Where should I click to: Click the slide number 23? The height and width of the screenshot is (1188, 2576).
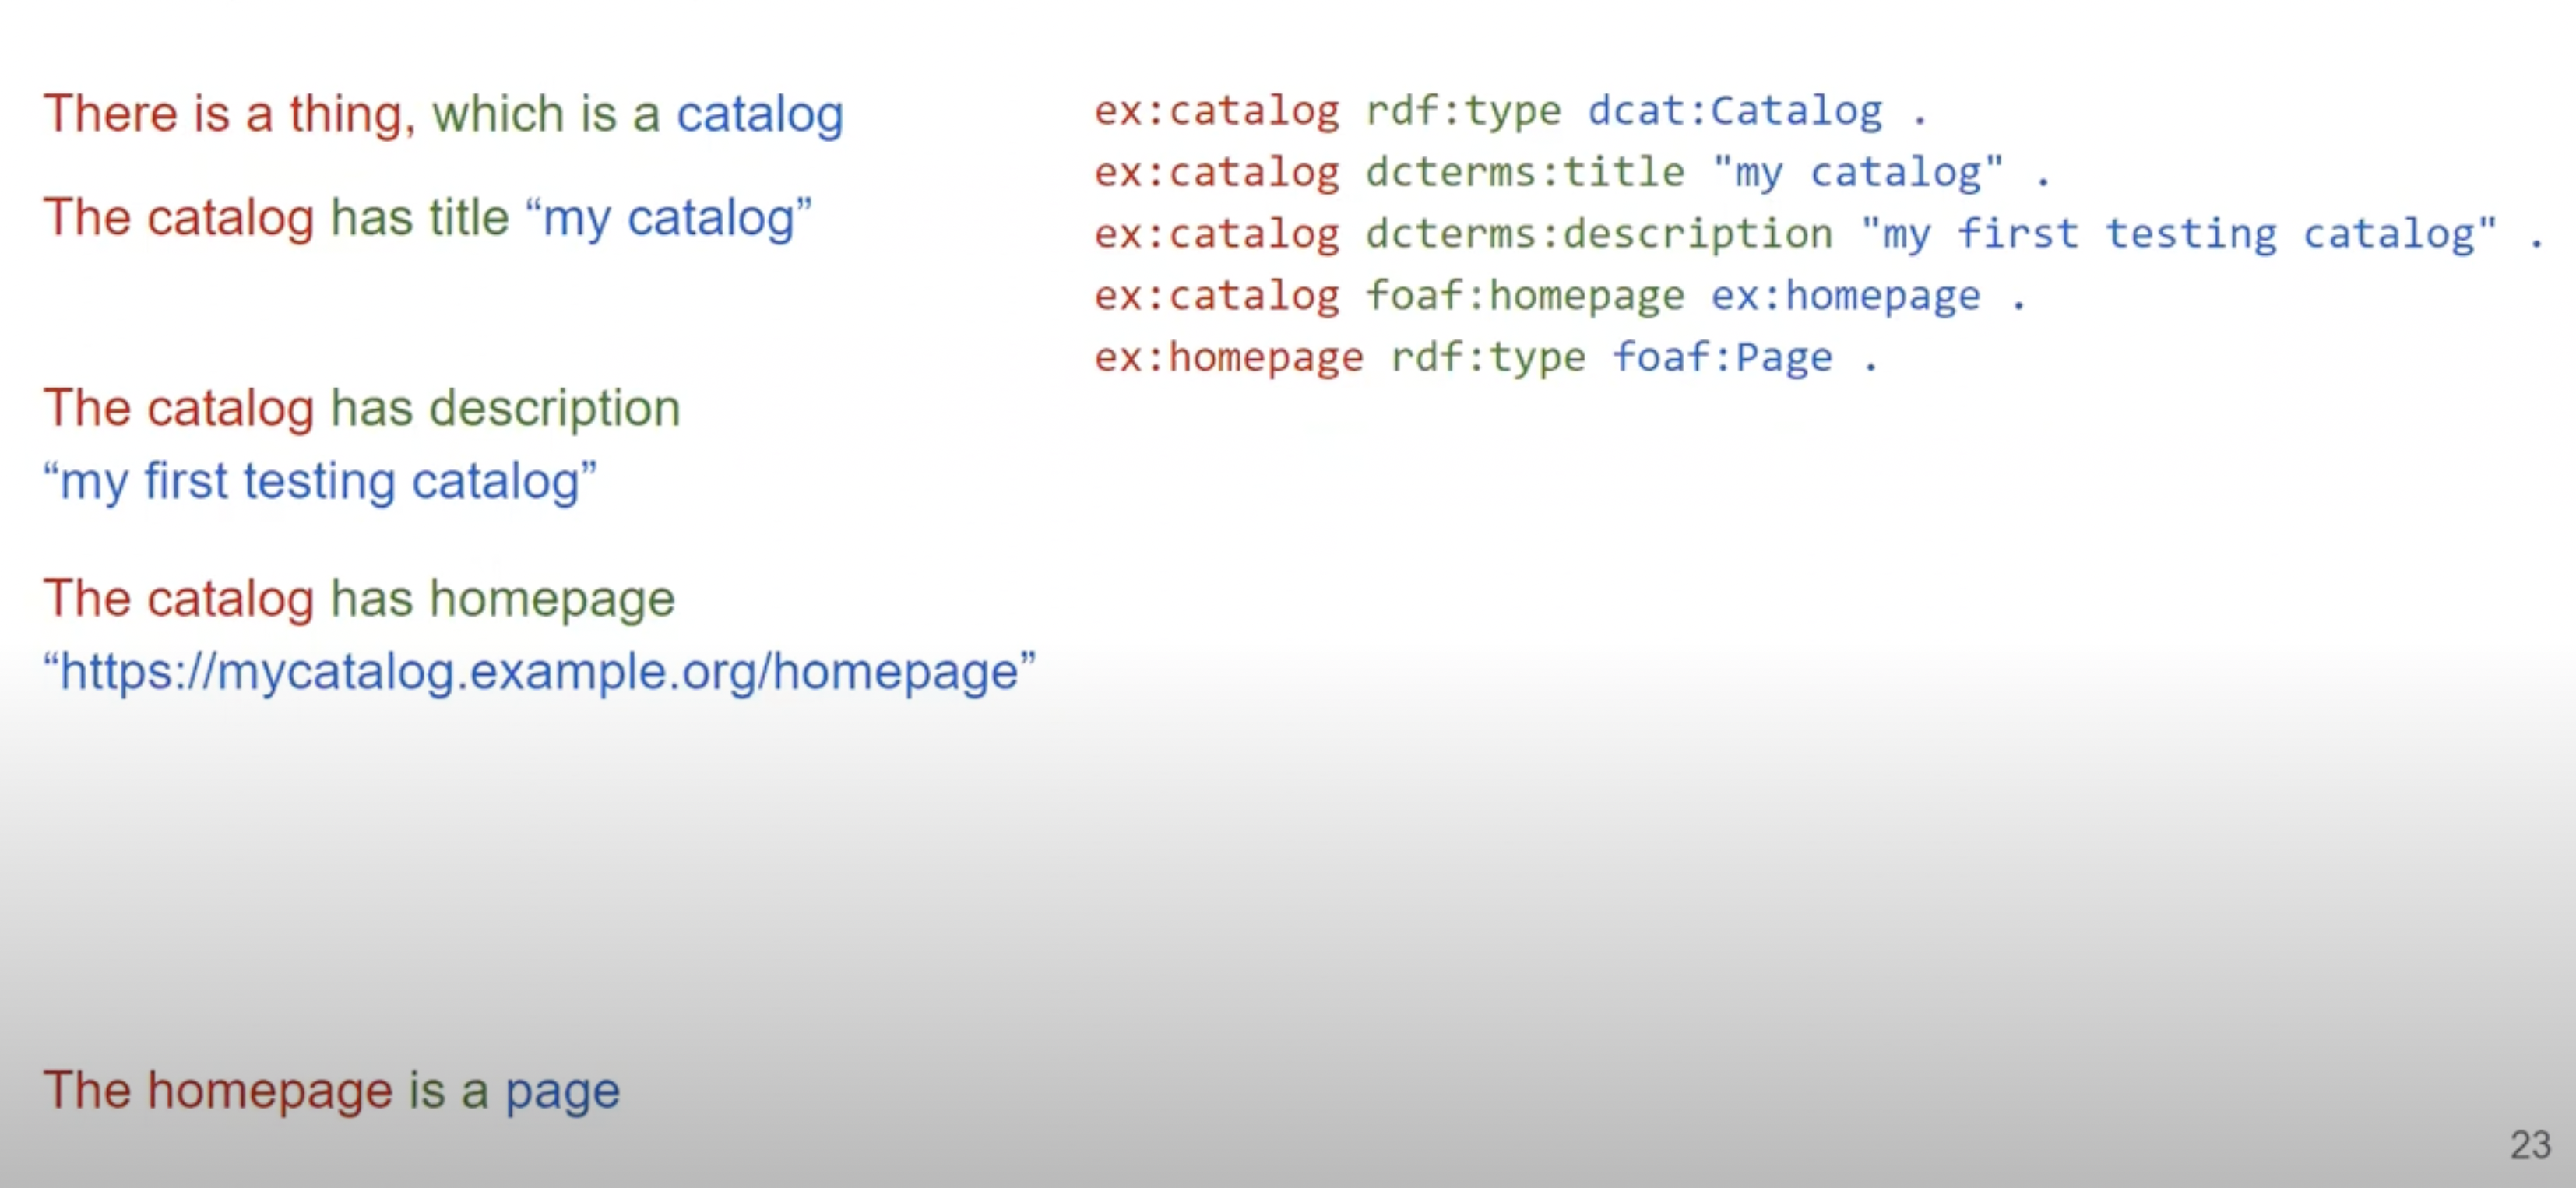click(x=2530, y=1145)
